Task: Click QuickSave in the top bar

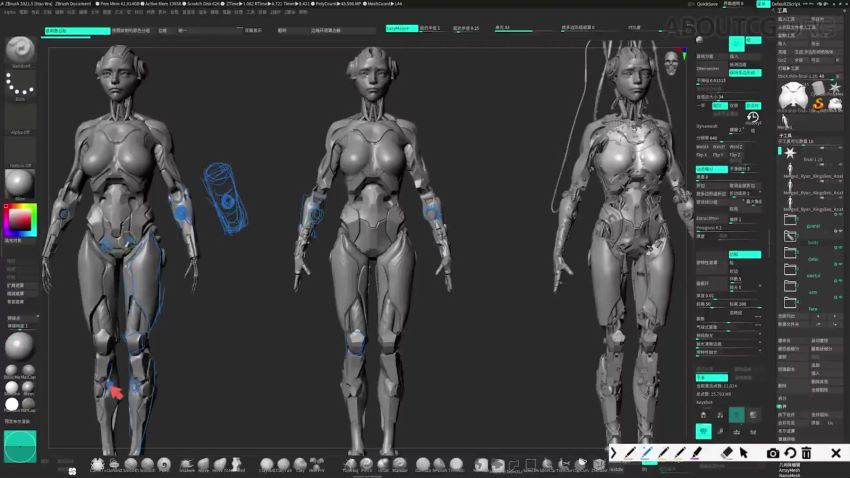Action: (707, 4)
